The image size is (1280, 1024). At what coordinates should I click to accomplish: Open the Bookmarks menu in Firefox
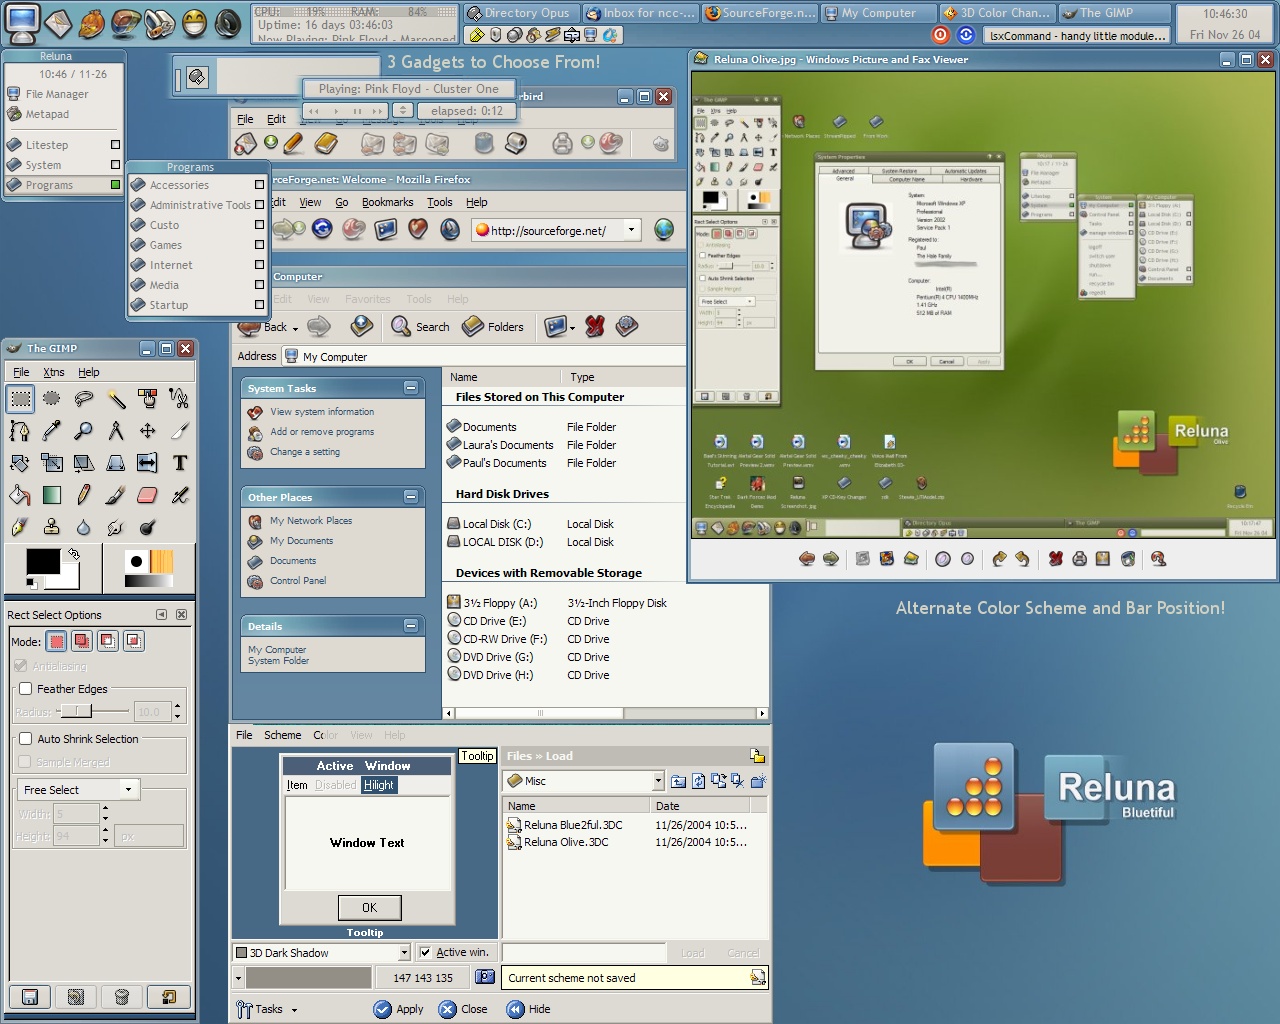click(x=387, y=202)
